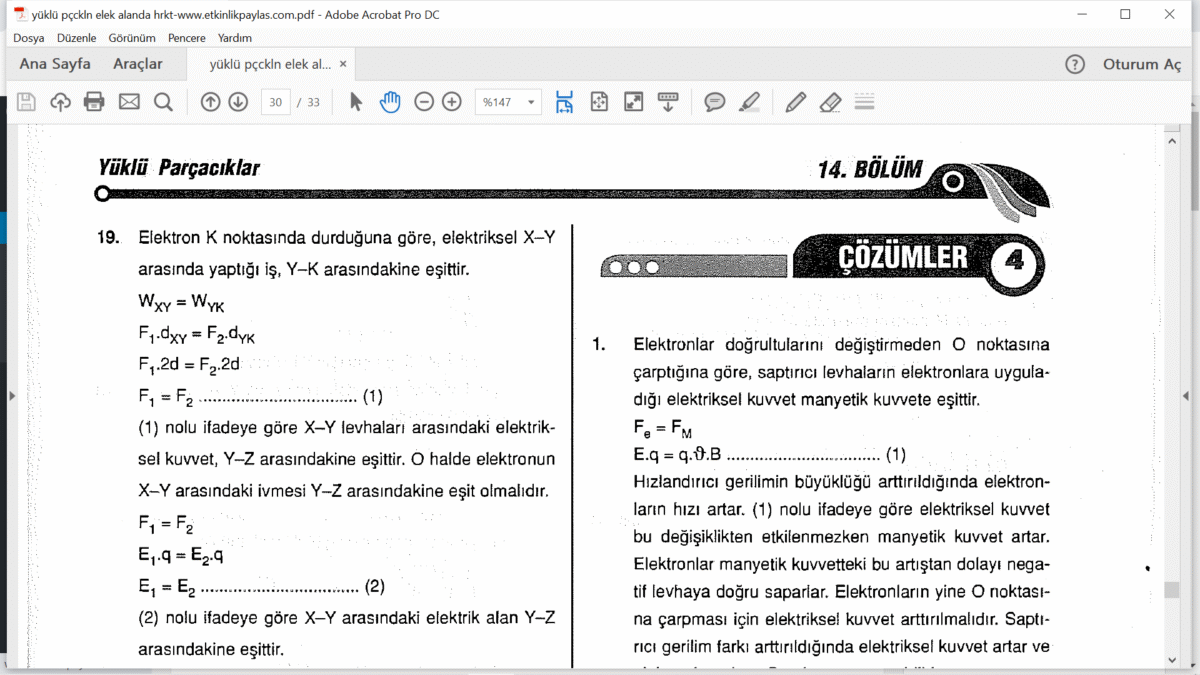The image size is (1200, 675).
Task: Open the Dosya menu
Action: (x=29, y=38)
